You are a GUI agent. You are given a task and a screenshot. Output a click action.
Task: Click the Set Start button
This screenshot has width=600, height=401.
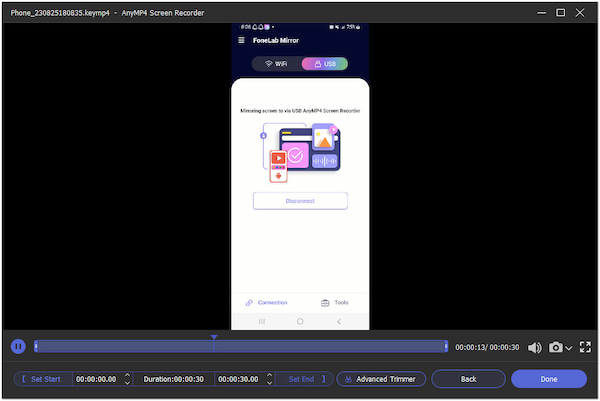pos(42,379)
